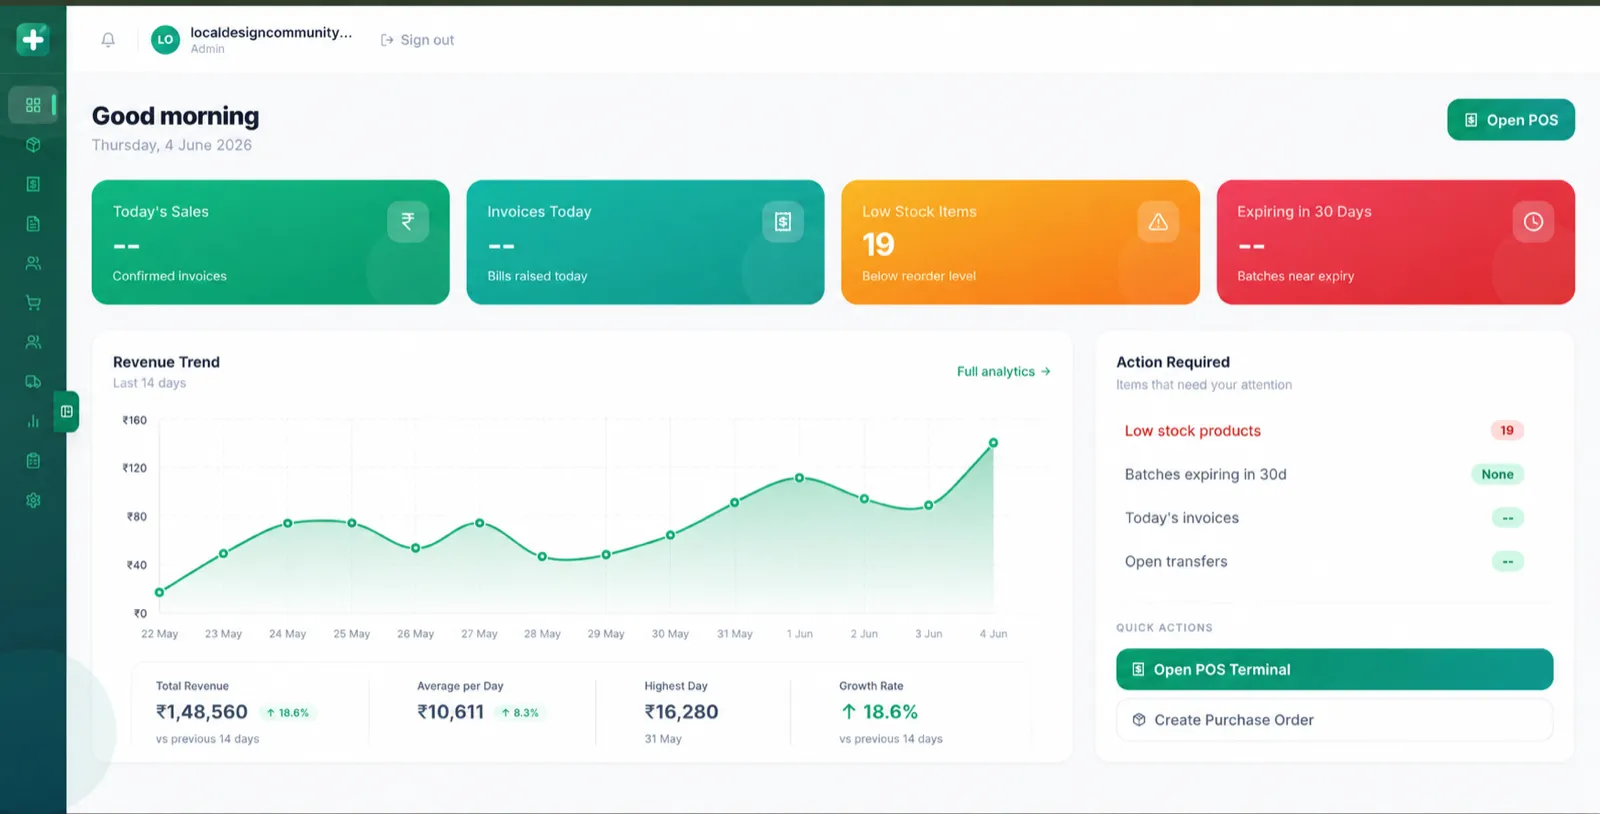This screenshot has width=1600, height=814.
Task: Click the 19 badge beside Low stock products
Action: [1506, 431]
